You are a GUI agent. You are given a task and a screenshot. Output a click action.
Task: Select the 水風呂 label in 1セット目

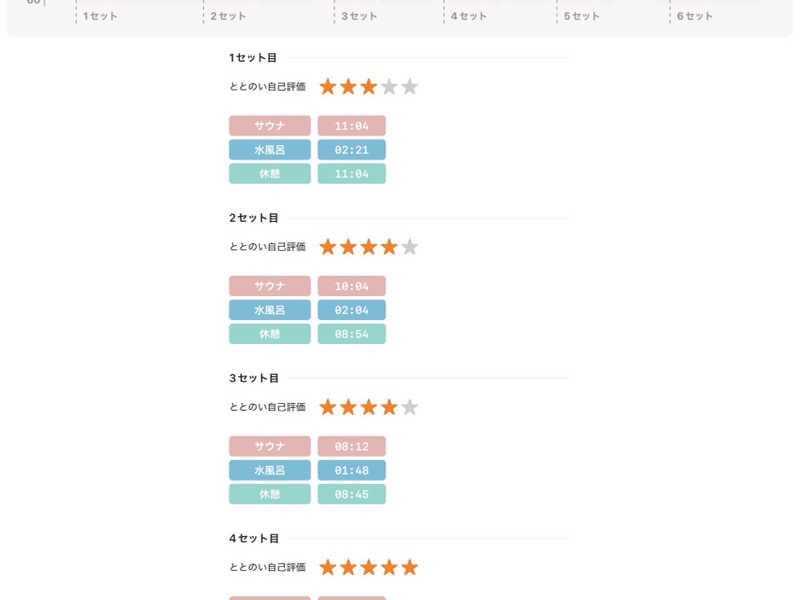tap(269, 149)
